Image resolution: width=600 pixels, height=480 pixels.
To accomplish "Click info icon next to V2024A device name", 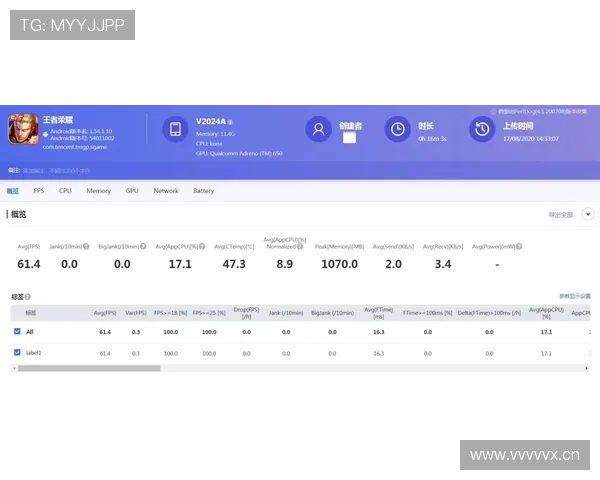I will click(x=230, y=121).
